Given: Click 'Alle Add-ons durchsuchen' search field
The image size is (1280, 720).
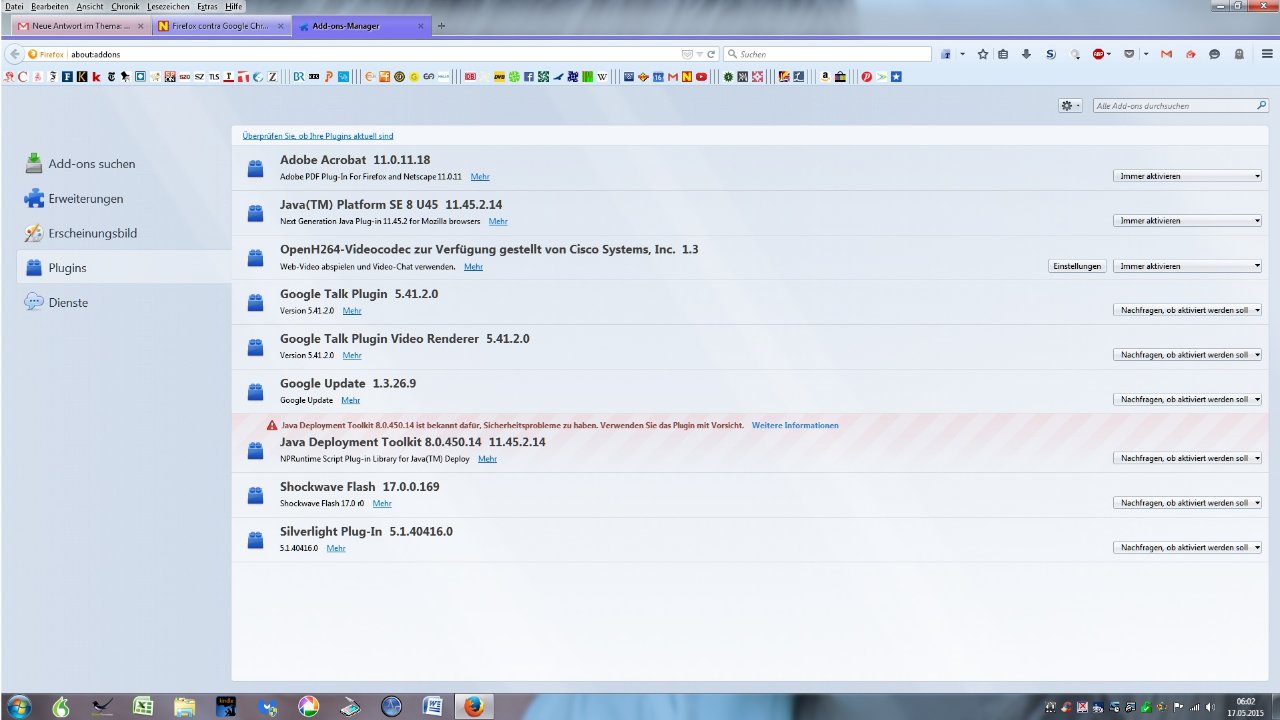Looking at the screenshot, I should coord(1180,105).
